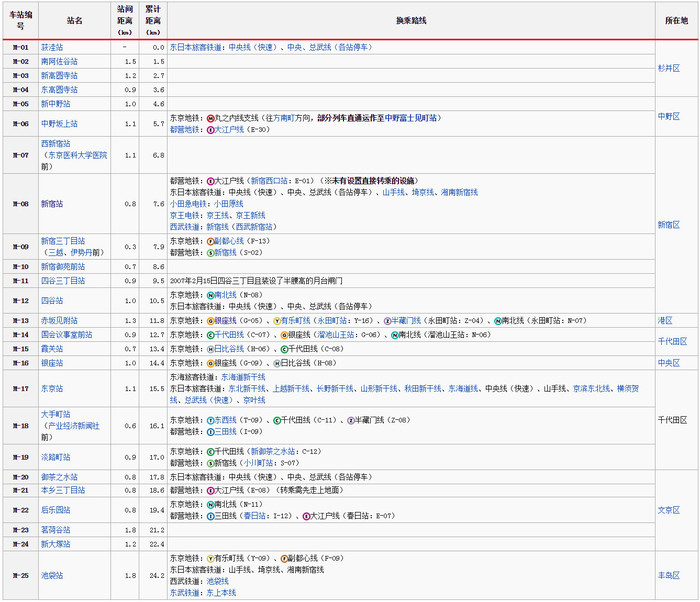Open the 丰岛区 district link
The width and height of the screenshot is (700, 602).
point(668,576)
